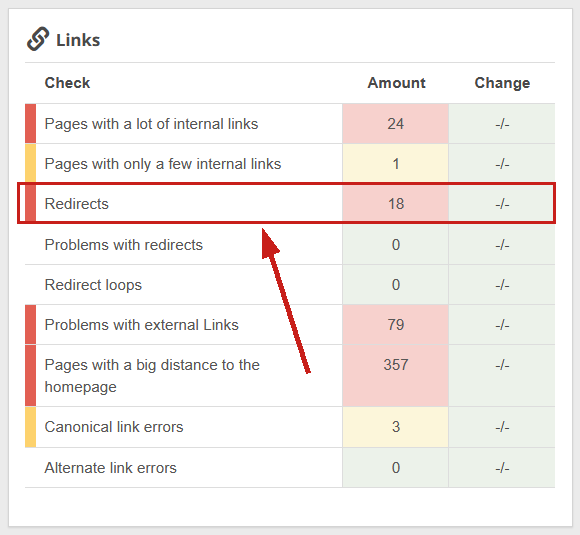Image resolution: width=580 pixels, height=535 pixels.
Task: Click red severity bar of external Links row
Action: pos(30,325)
